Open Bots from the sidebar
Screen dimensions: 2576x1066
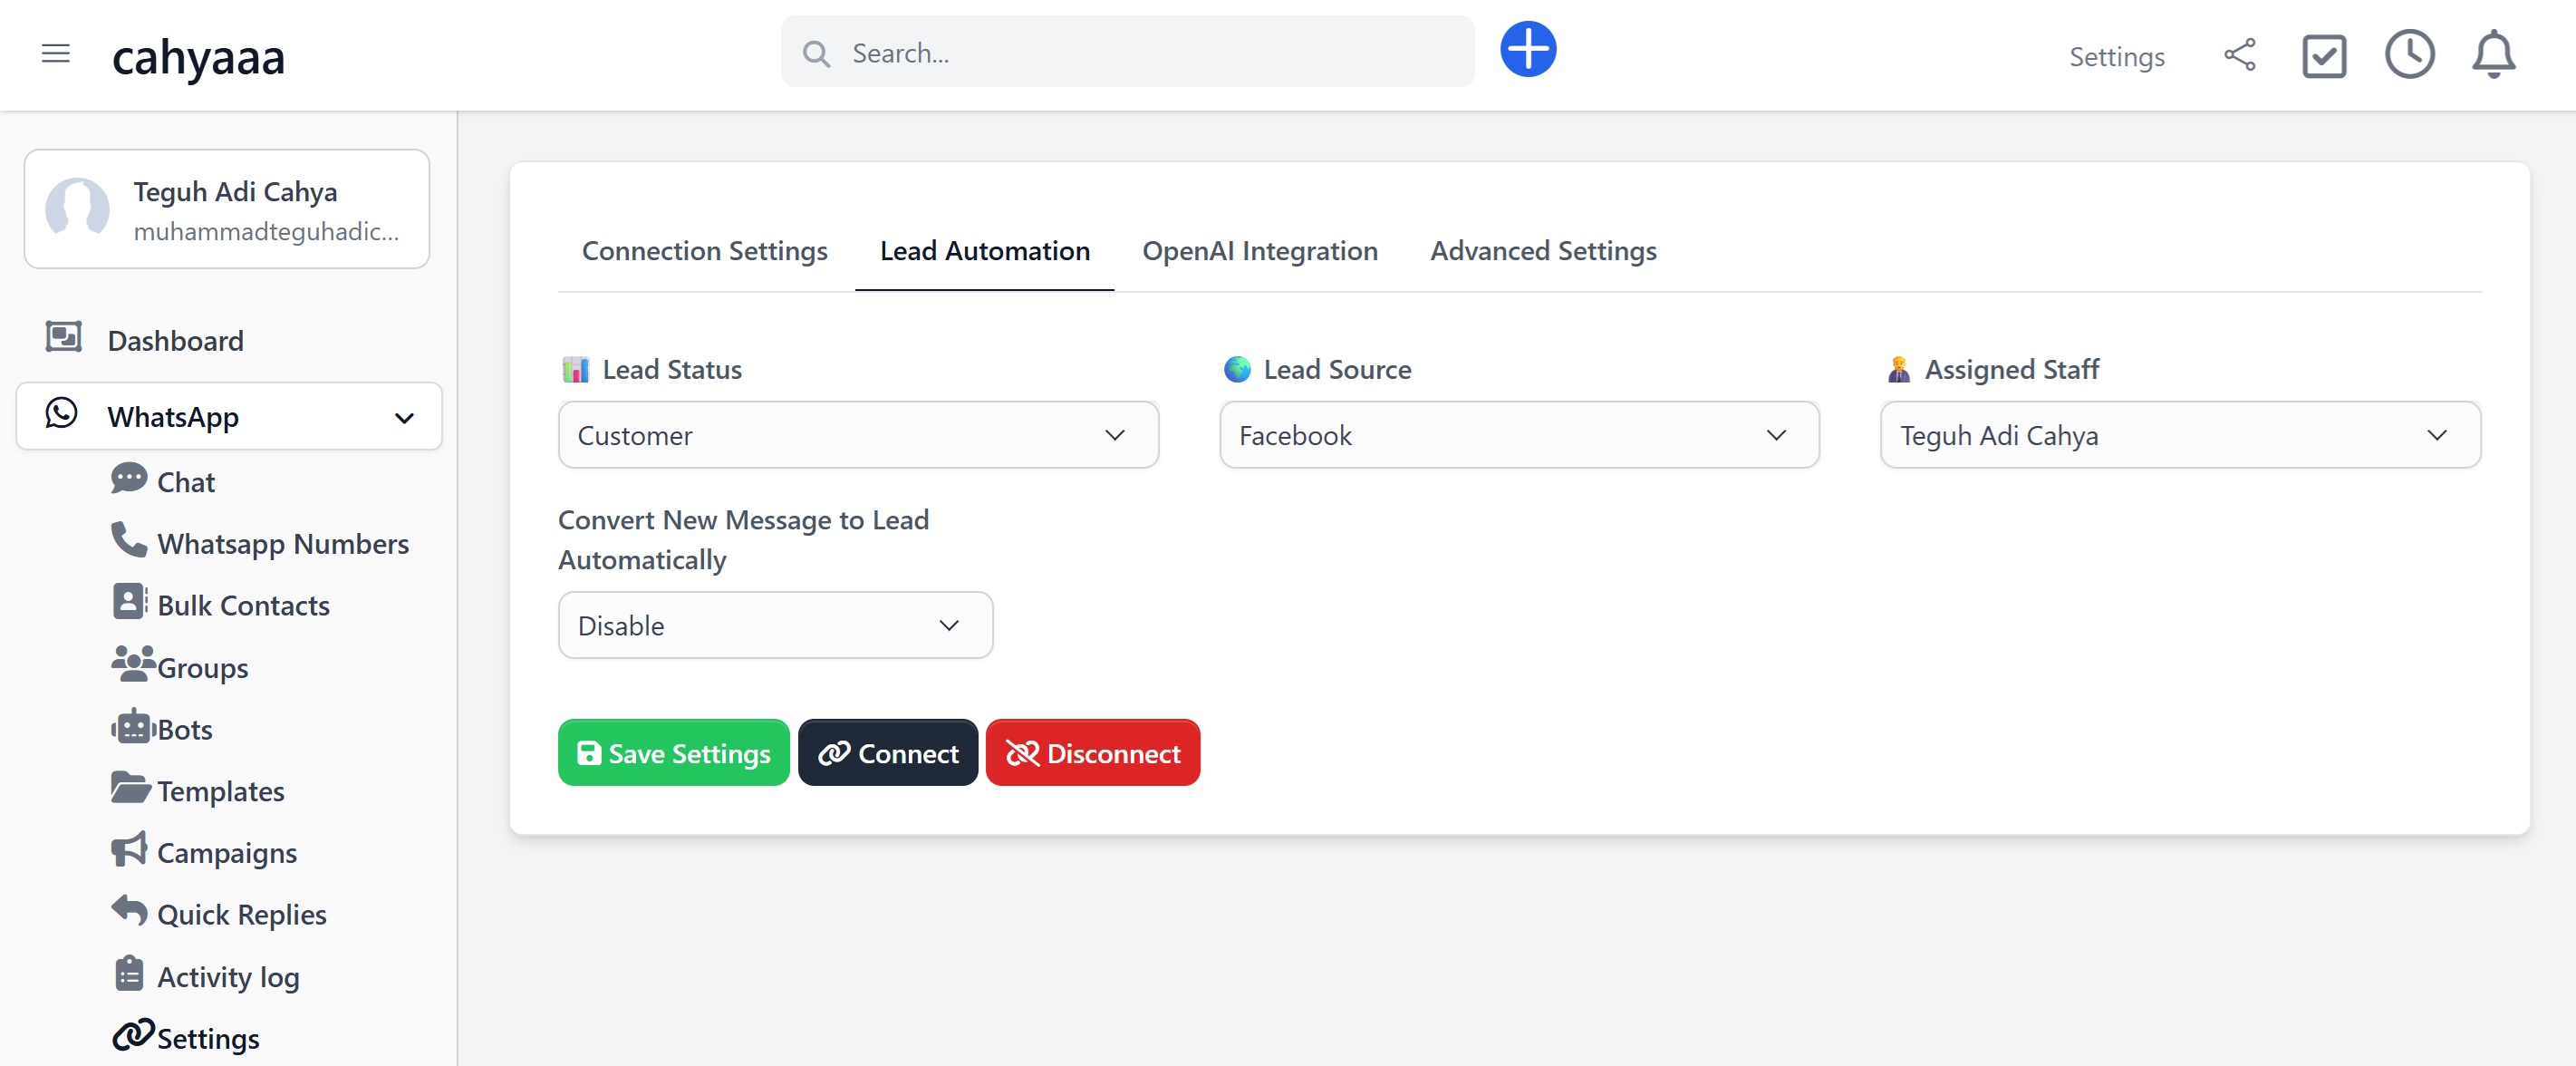click(x=184, y=729)
